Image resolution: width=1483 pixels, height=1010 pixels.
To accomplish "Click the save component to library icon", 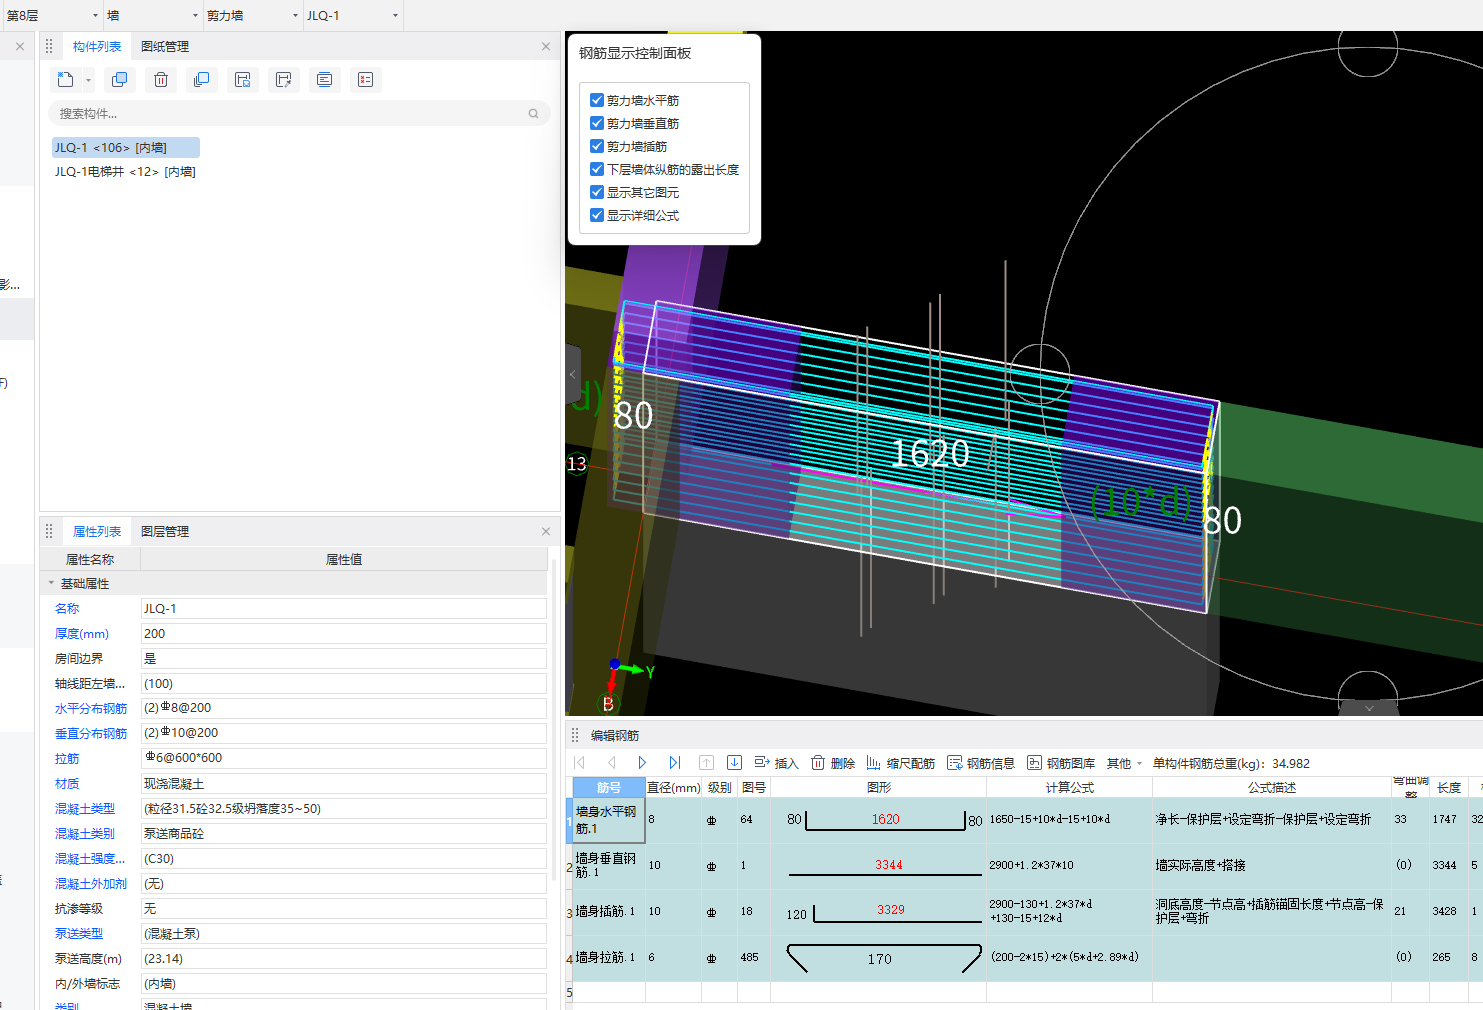I will point(242,80).
